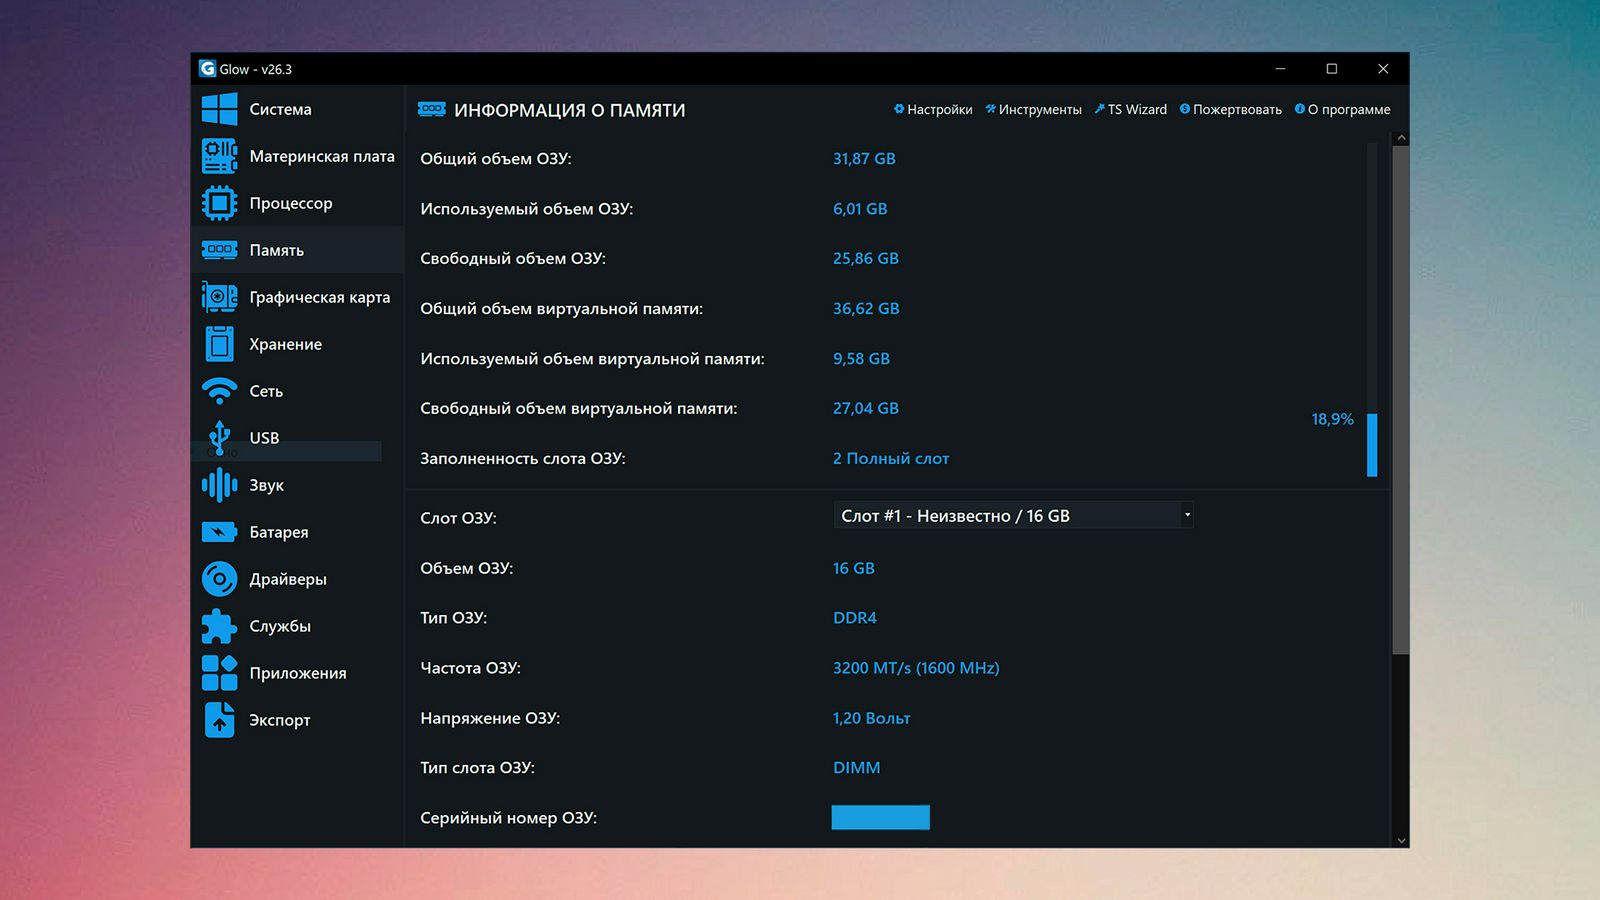
Task: Click the Battery icon in sidebar
Action: tap(219, 532)
